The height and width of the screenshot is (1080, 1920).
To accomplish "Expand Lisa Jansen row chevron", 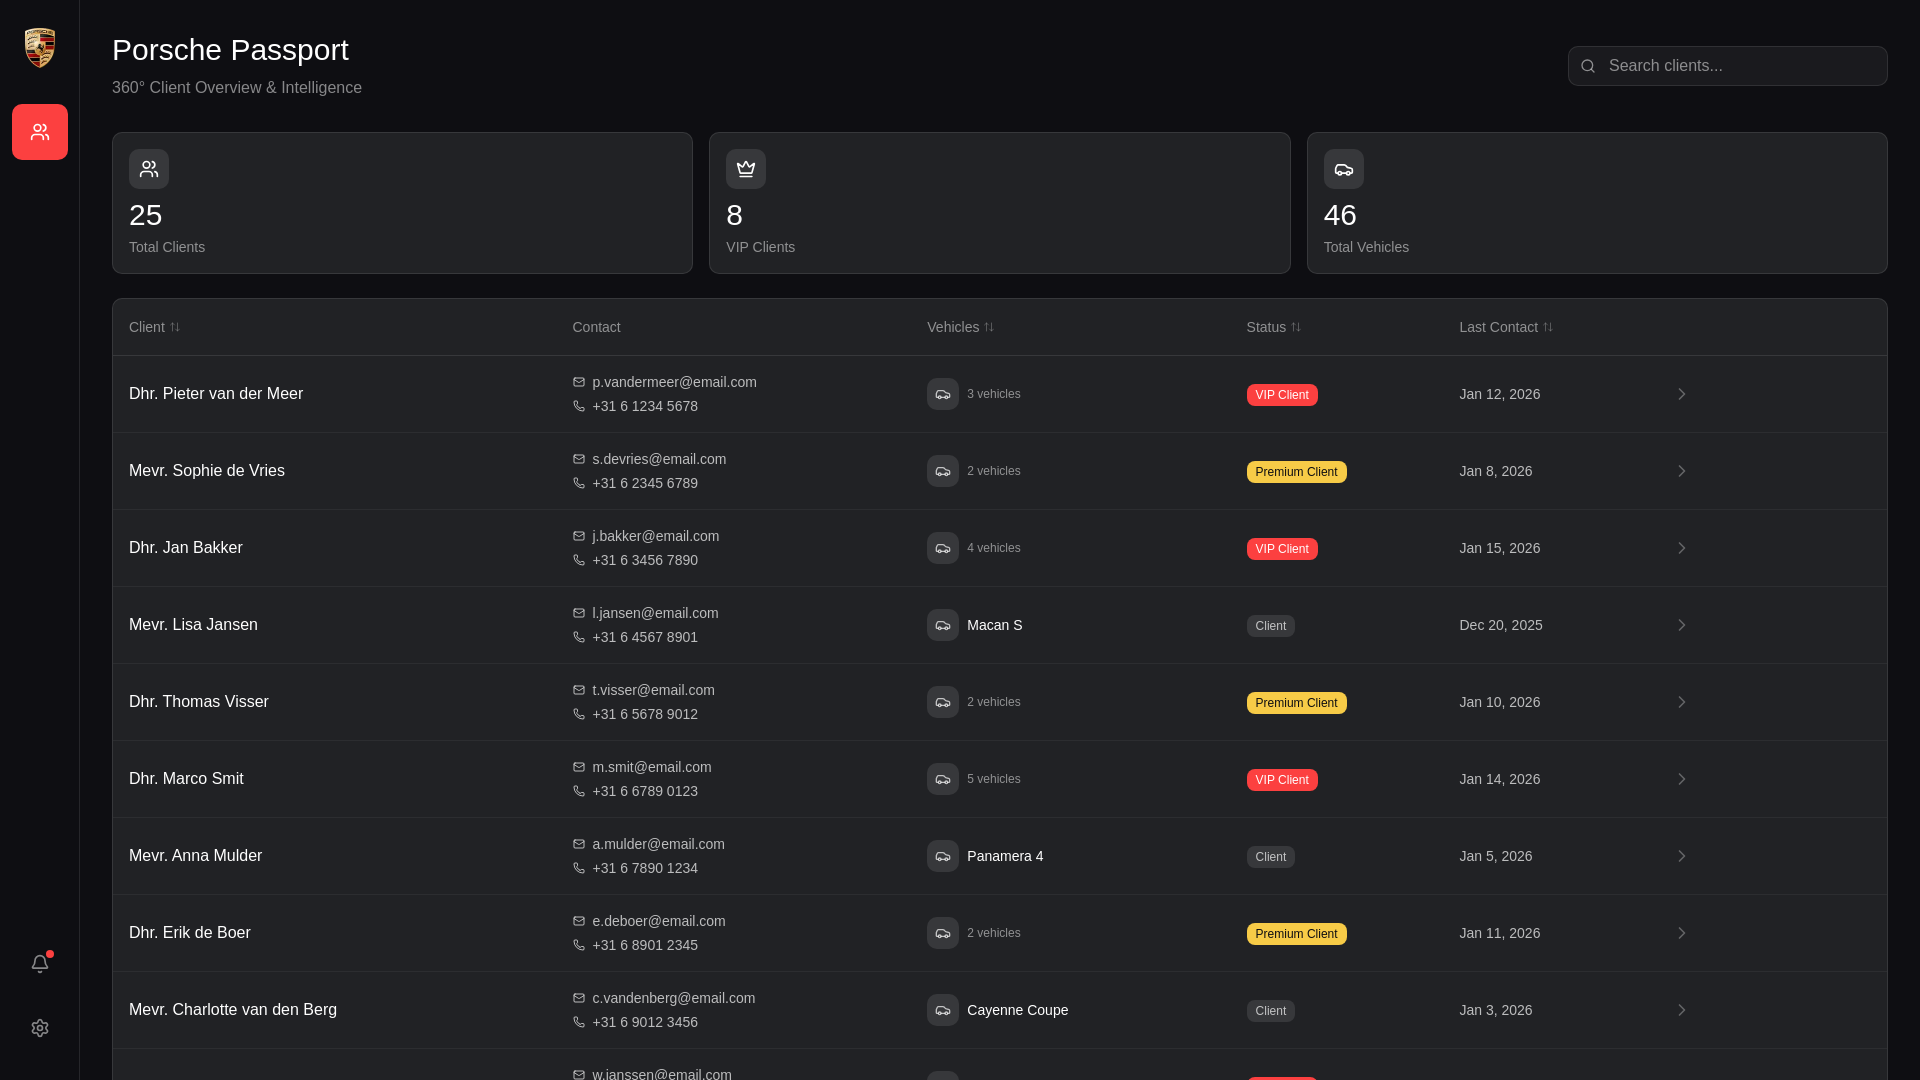I will (x=1682, y=625).
